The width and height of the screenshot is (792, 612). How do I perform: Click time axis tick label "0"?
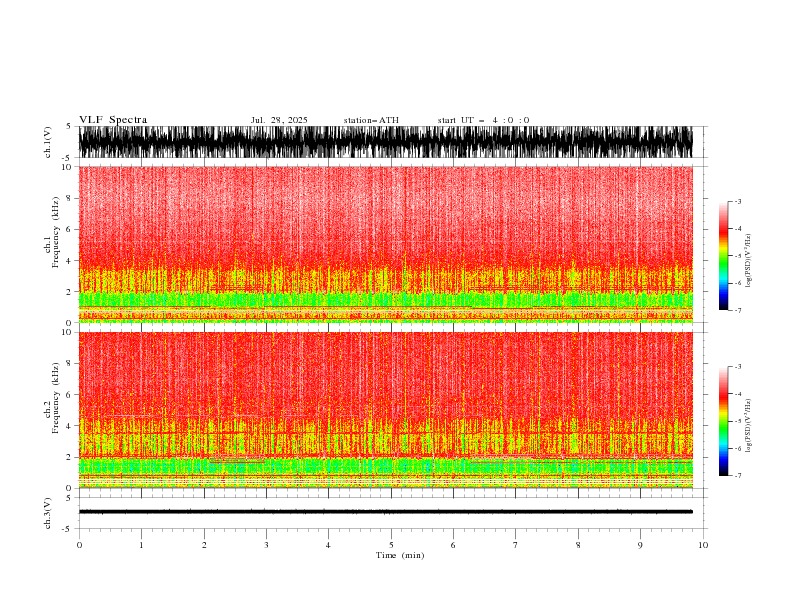click(79, 545)
